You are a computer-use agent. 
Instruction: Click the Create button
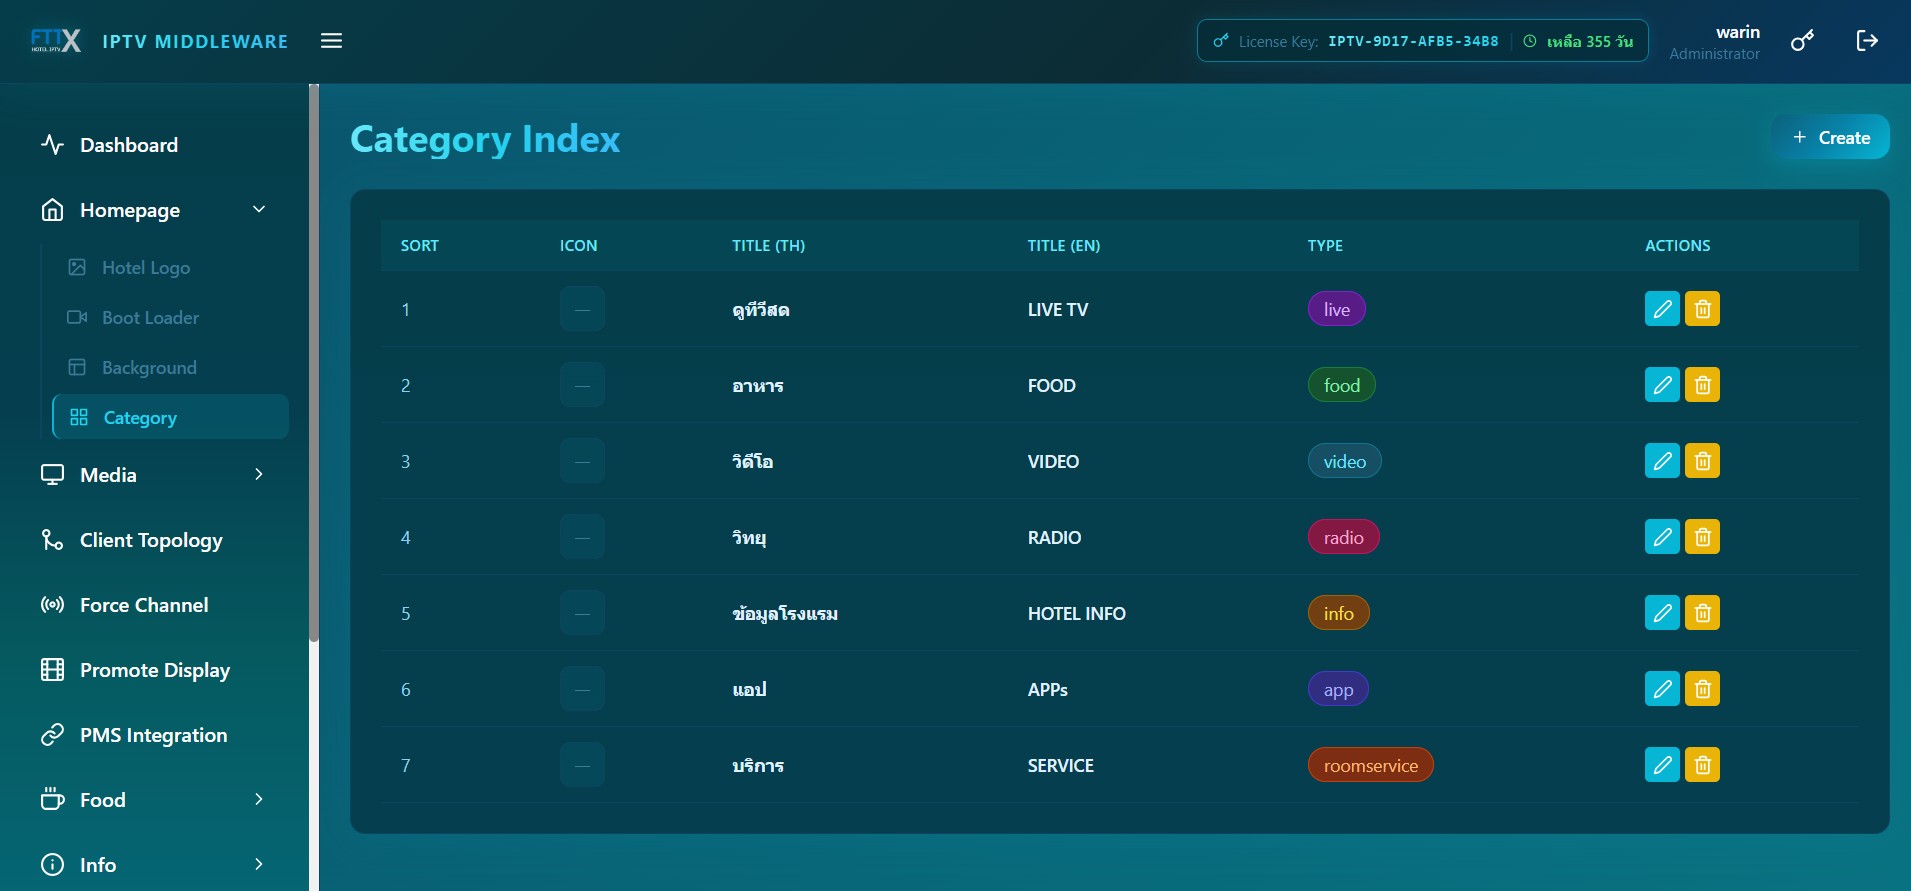click(x=1830, y=138)
